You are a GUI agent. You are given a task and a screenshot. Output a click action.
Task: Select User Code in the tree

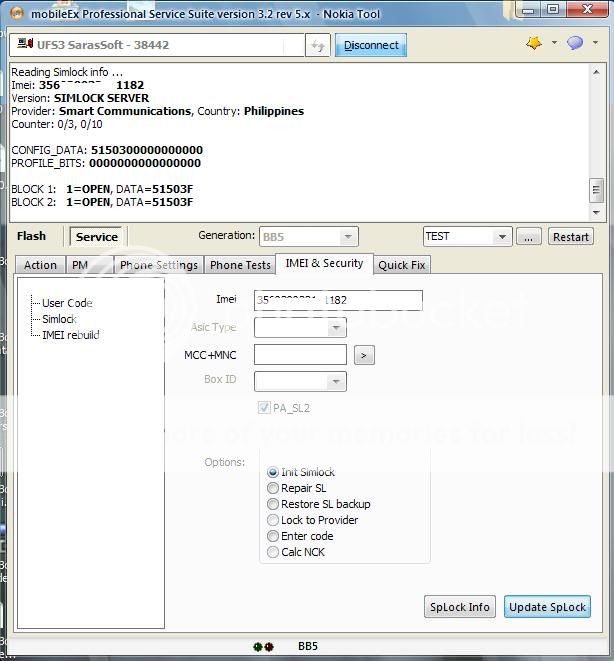tap(67, 303)
